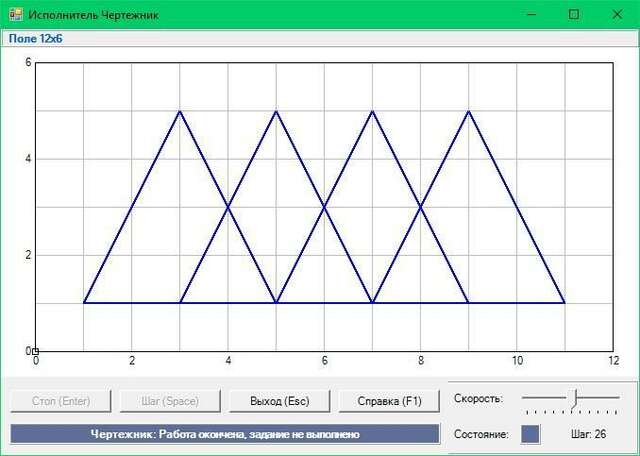Click the y-axis label 4

[28, 159]
